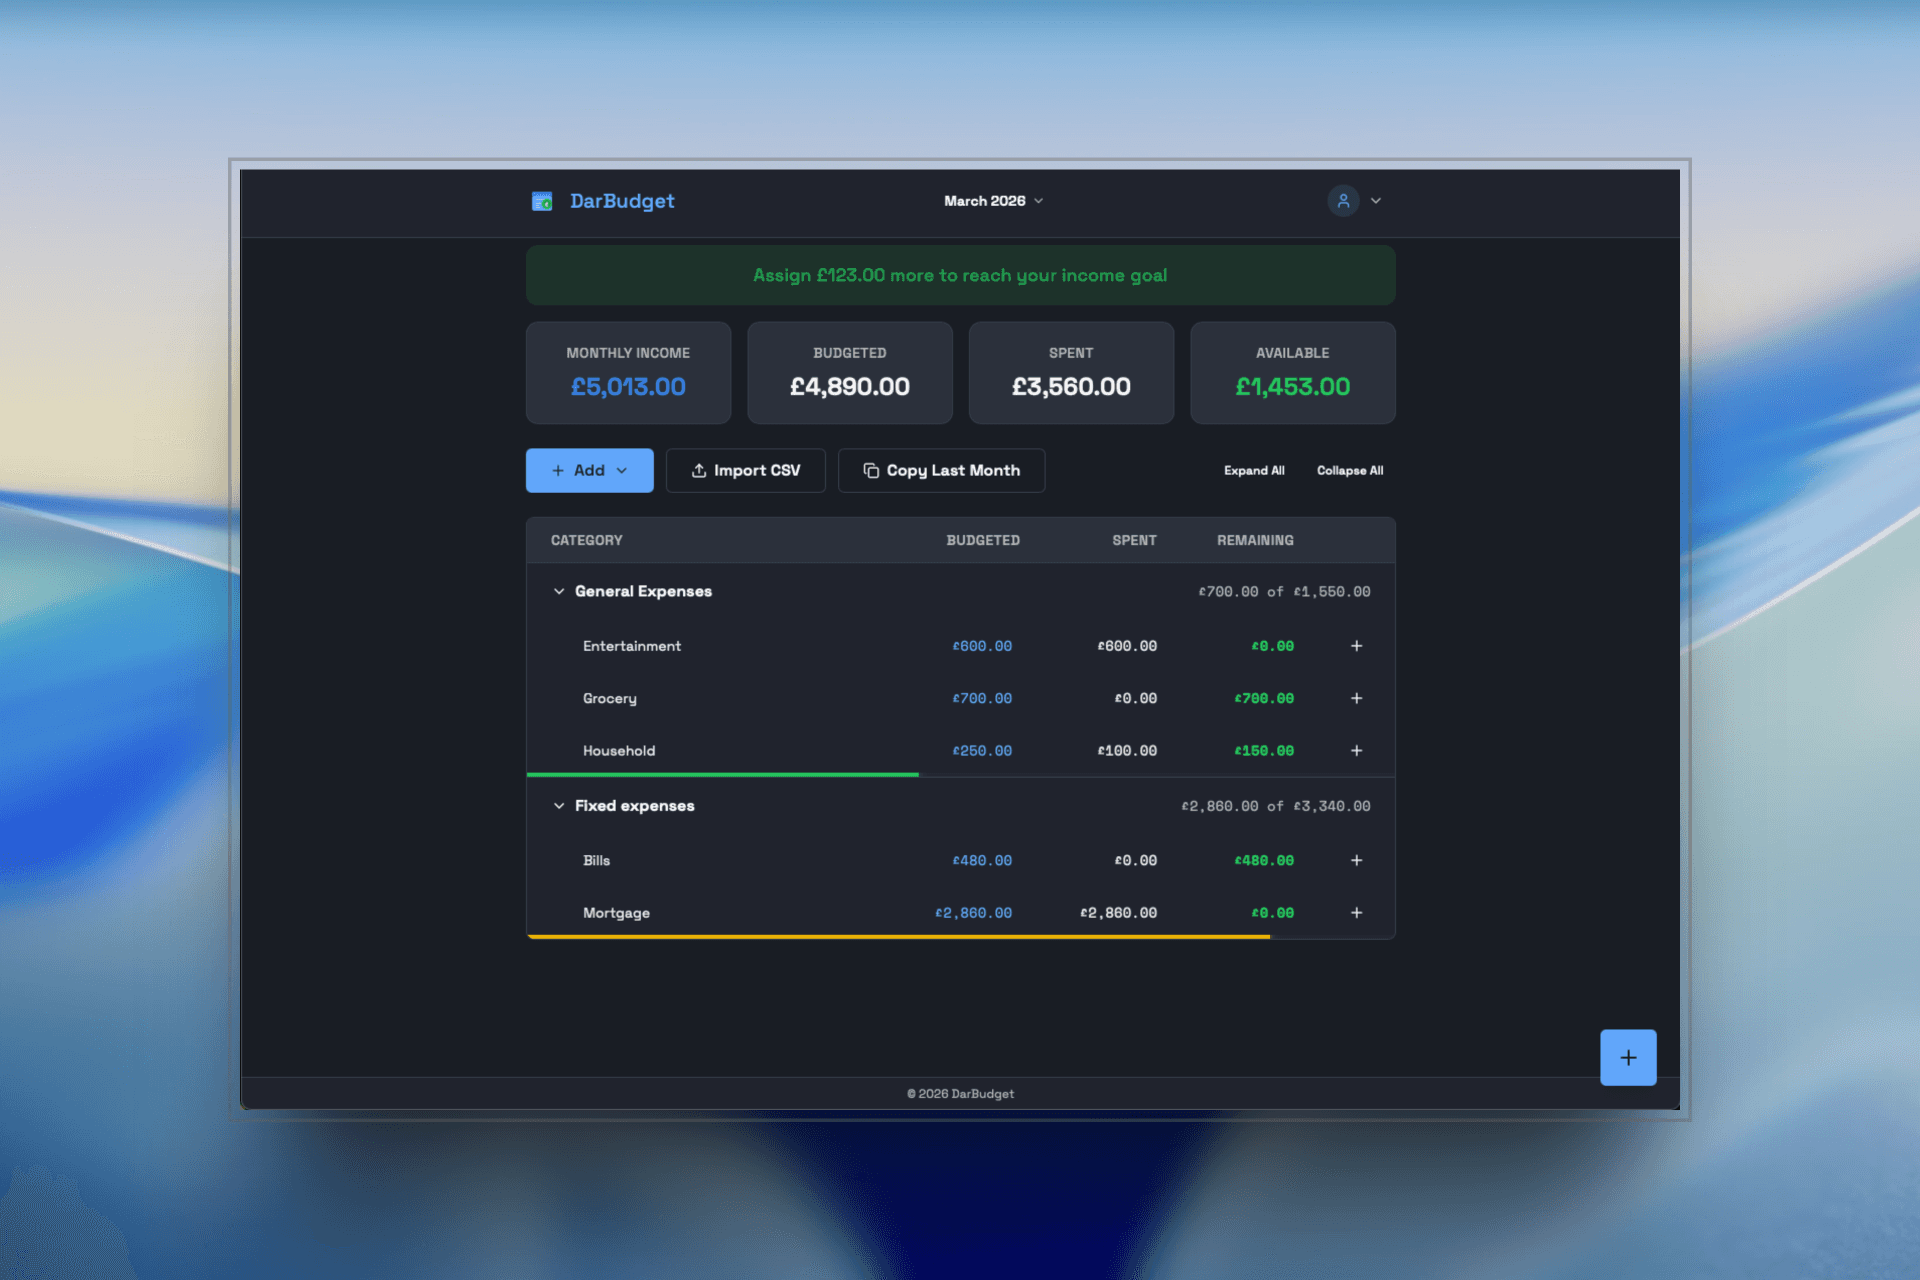Click plus icon on Grocery row
This screenshot has width=1920, height=1280.
click(x=1356, y=698)
